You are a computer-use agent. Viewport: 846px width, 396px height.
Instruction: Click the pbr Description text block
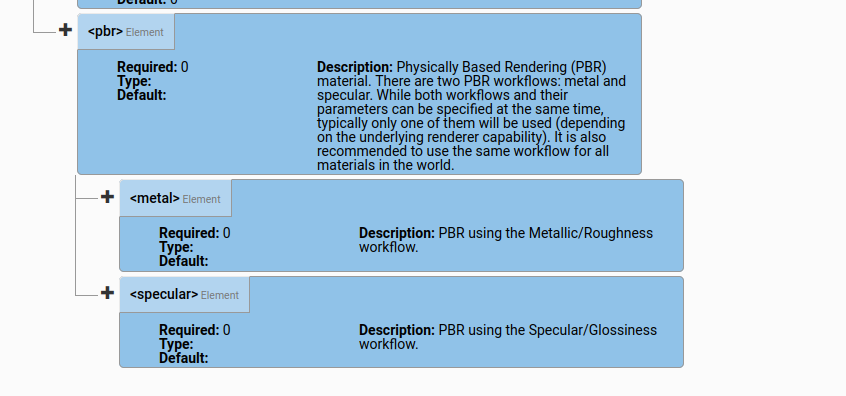[471, 116]
